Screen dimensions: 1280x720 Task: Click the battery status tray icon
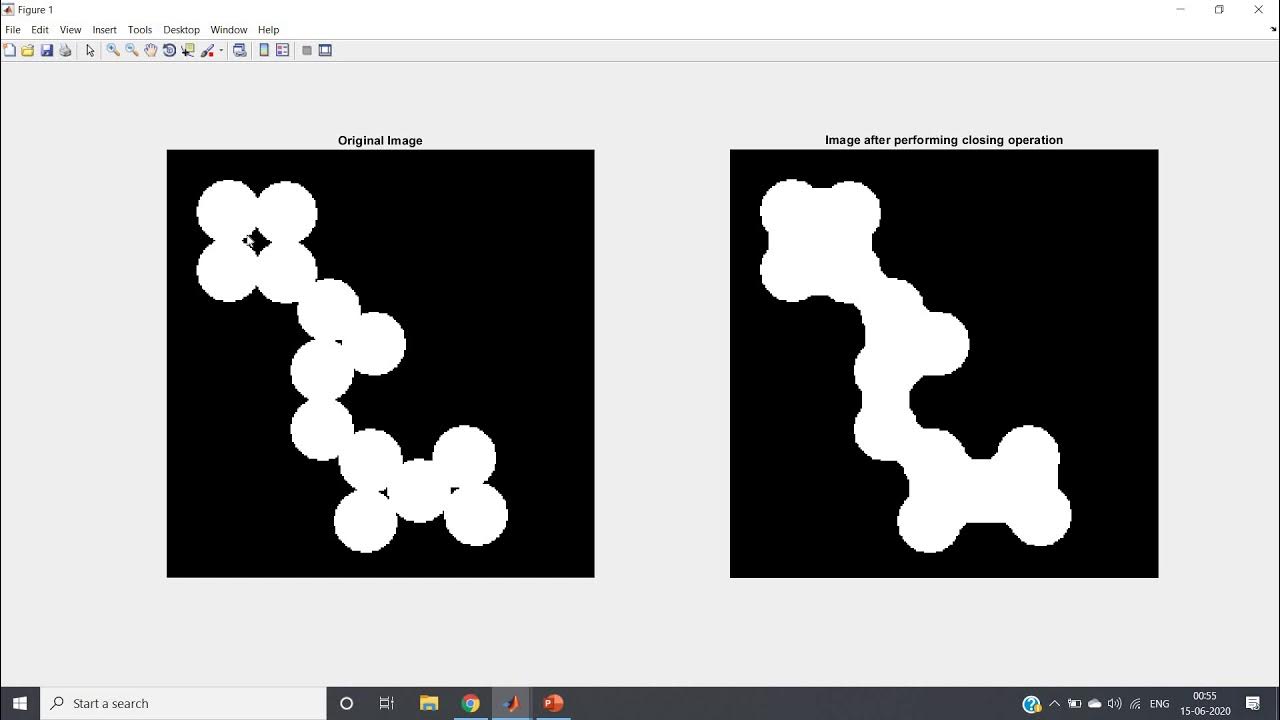click(1074, 704)
